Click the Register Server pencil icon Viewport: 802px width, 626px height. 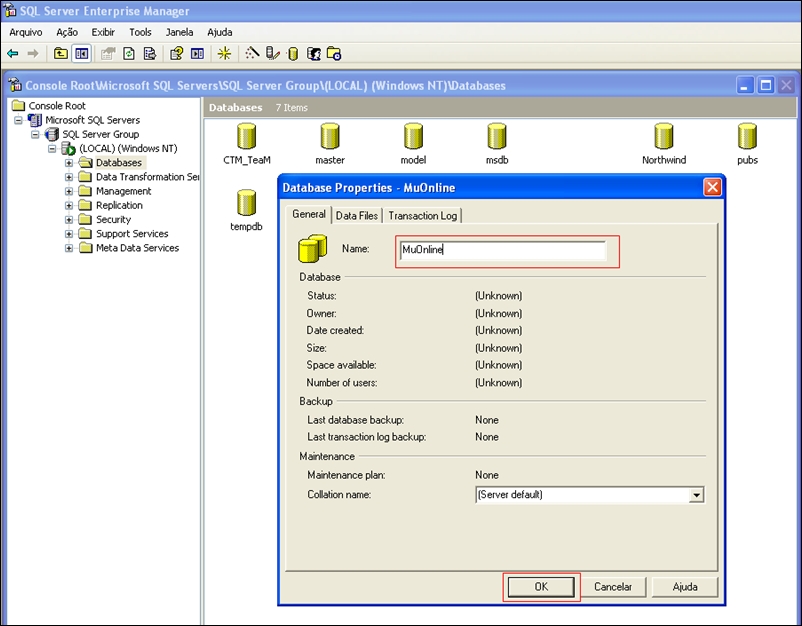click(273, 53)
